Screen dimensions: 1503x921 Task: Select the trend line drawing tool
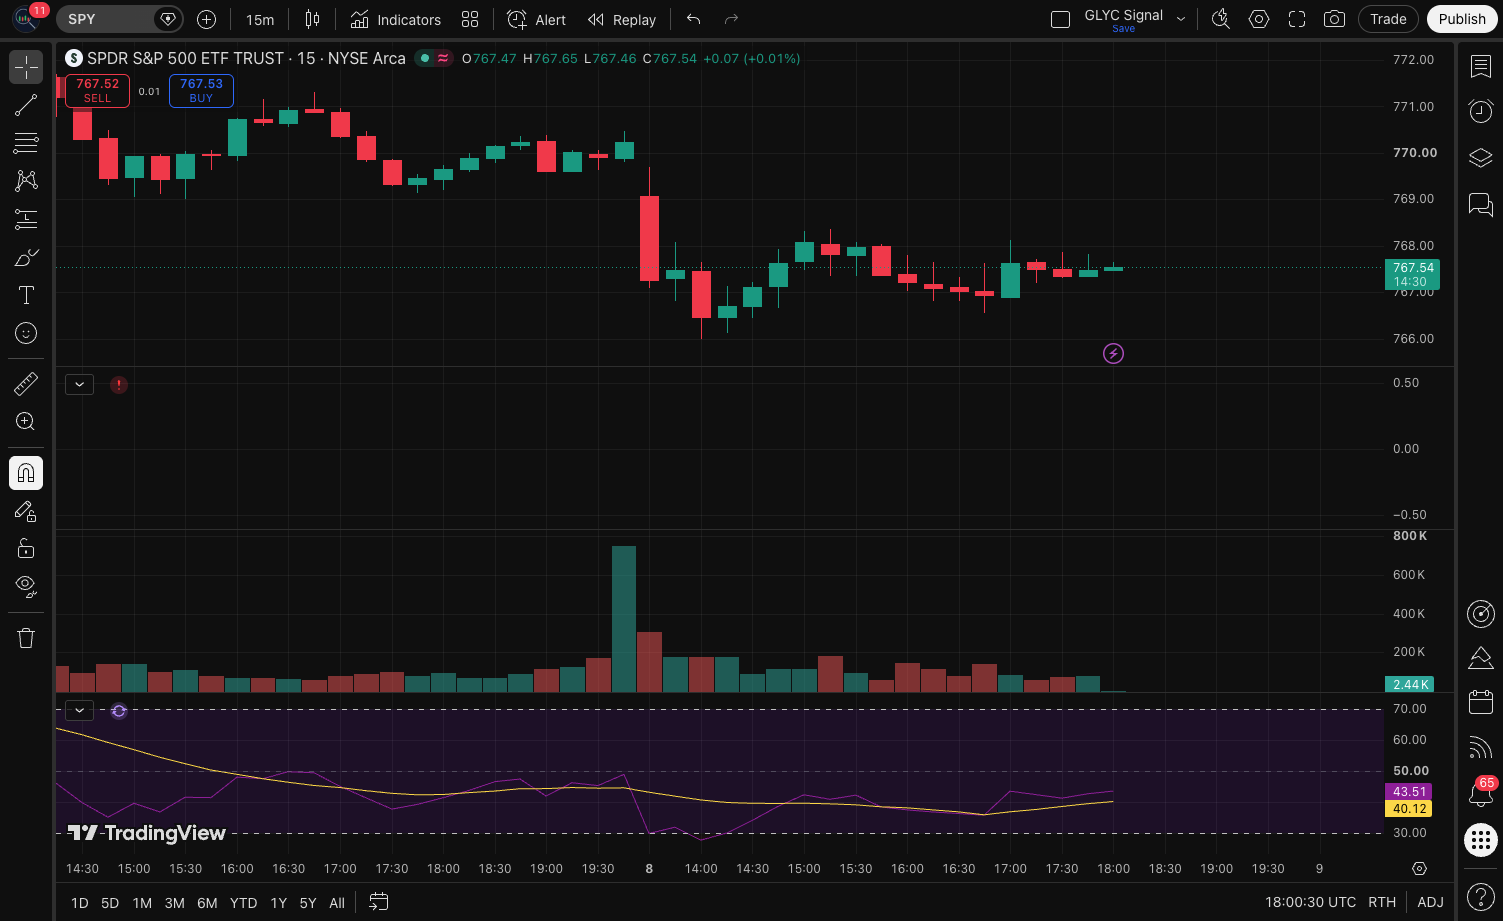tap(26, 105)
